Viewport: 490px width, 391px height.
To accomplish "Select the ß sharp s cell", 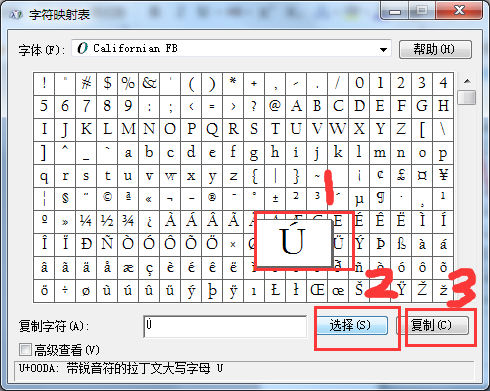I will pyautogui.click(x=401, y=244).
